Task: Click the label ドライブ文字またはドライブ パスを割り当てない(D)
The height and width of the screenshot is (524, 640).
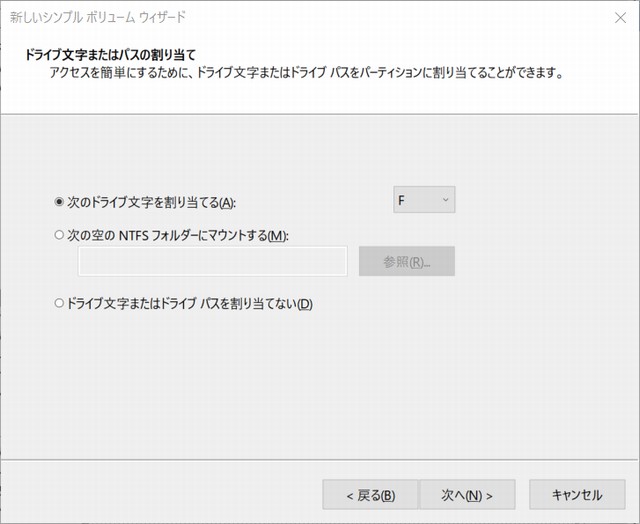Action: (x=189, y=304)
